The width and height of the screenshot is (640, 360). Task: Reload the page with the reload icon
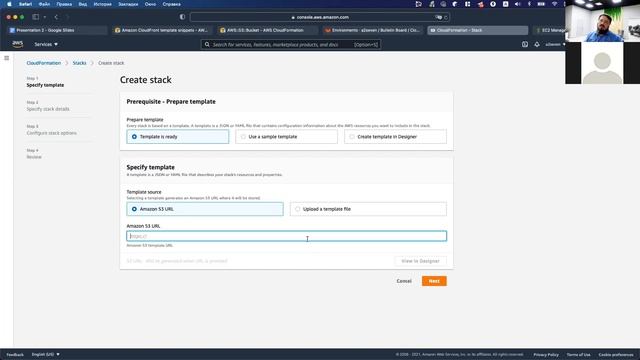pyautogui.click(x=446, y=17)
